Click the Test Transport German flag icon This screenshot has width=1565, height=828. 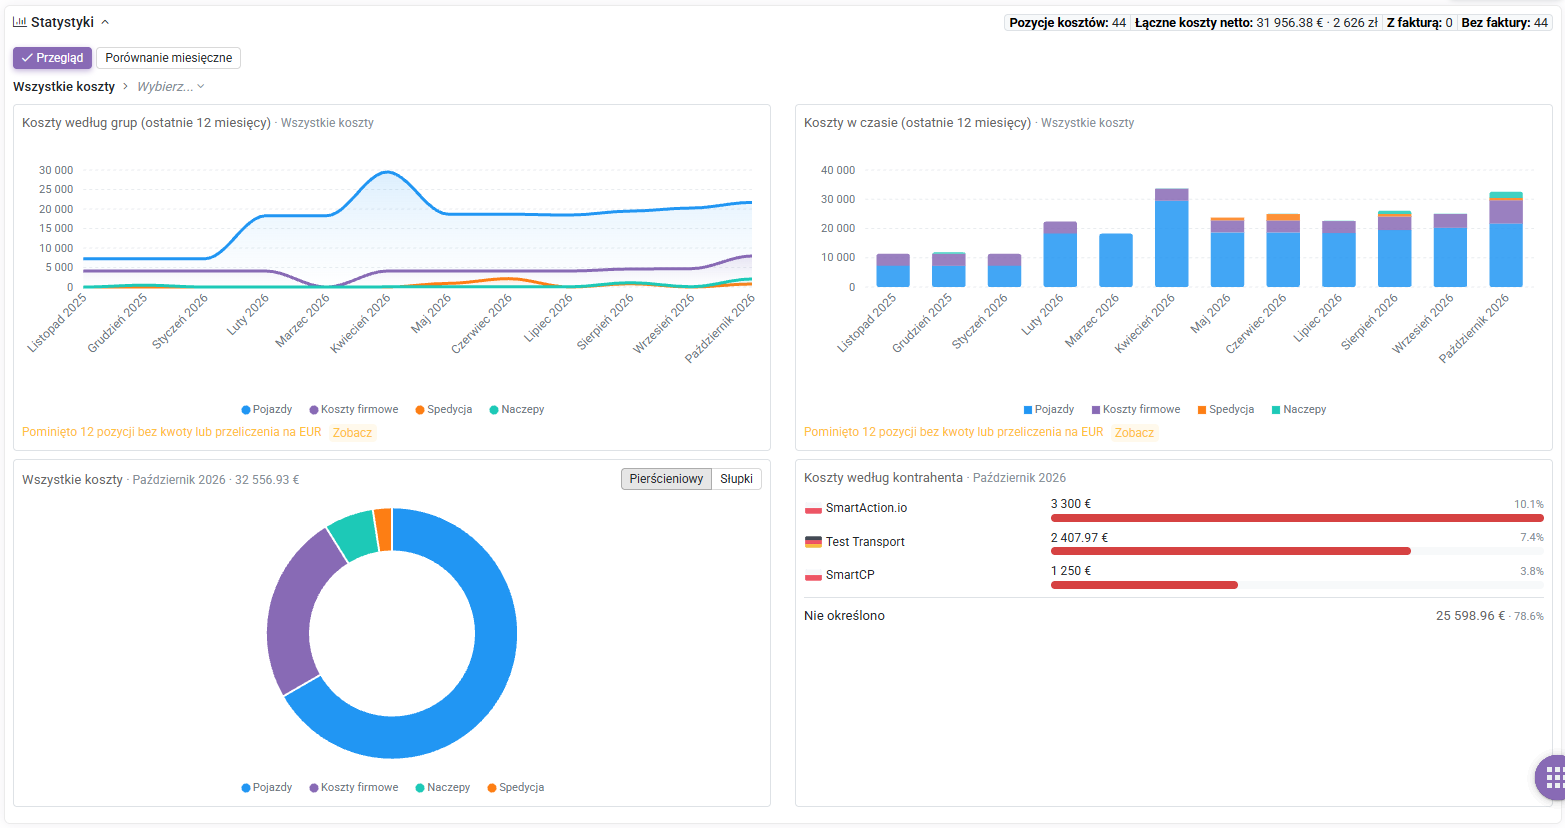tap(813, 542)
